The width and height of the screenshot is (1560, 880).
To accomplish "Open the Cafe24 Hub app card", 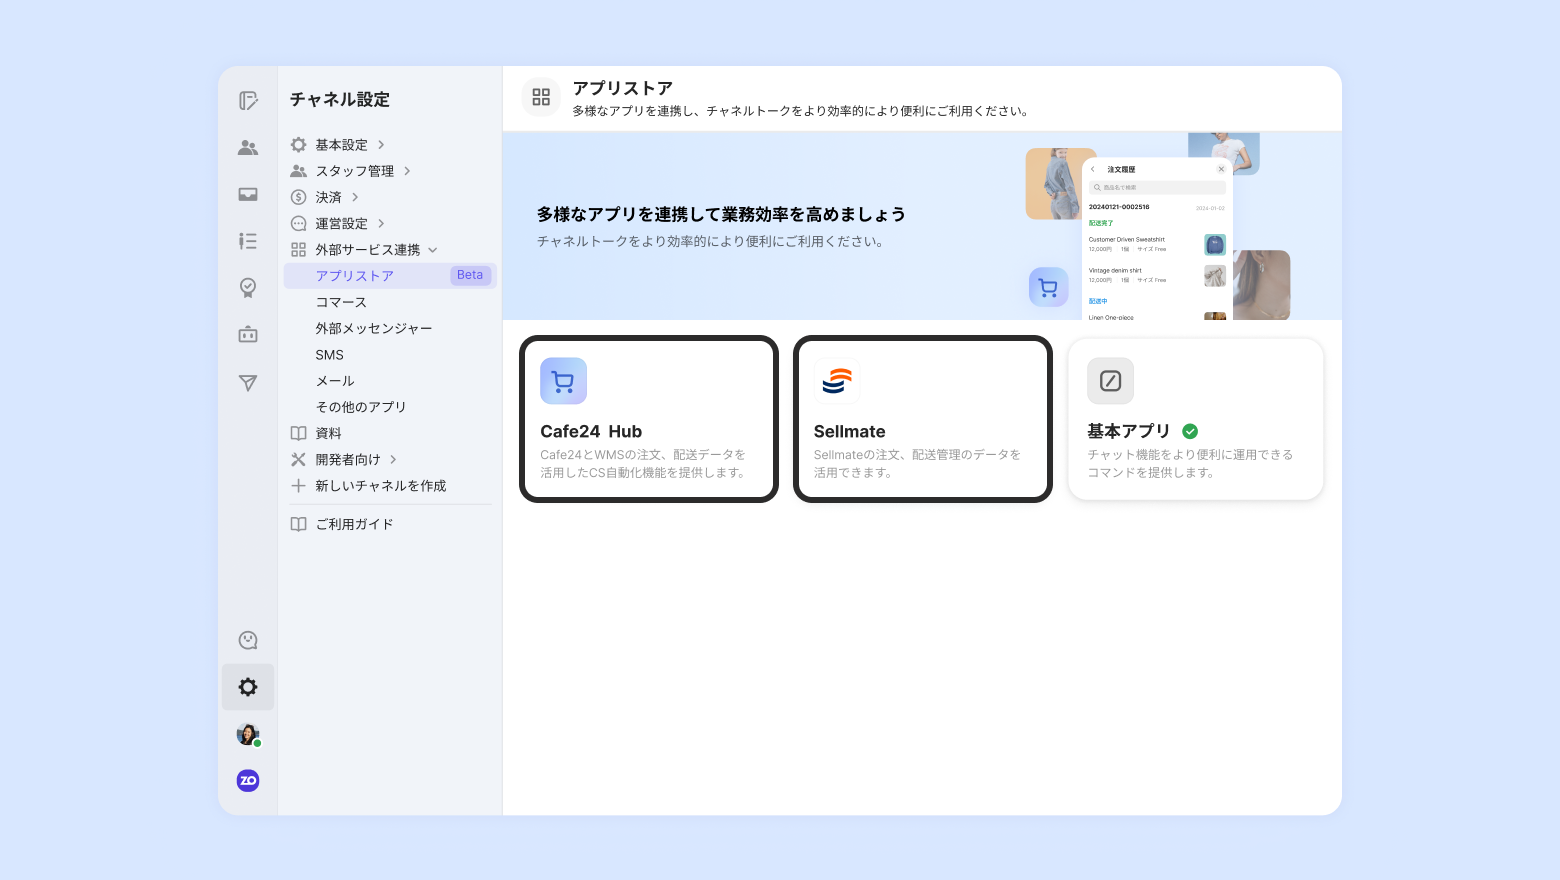I will click(x=649, y=419).
